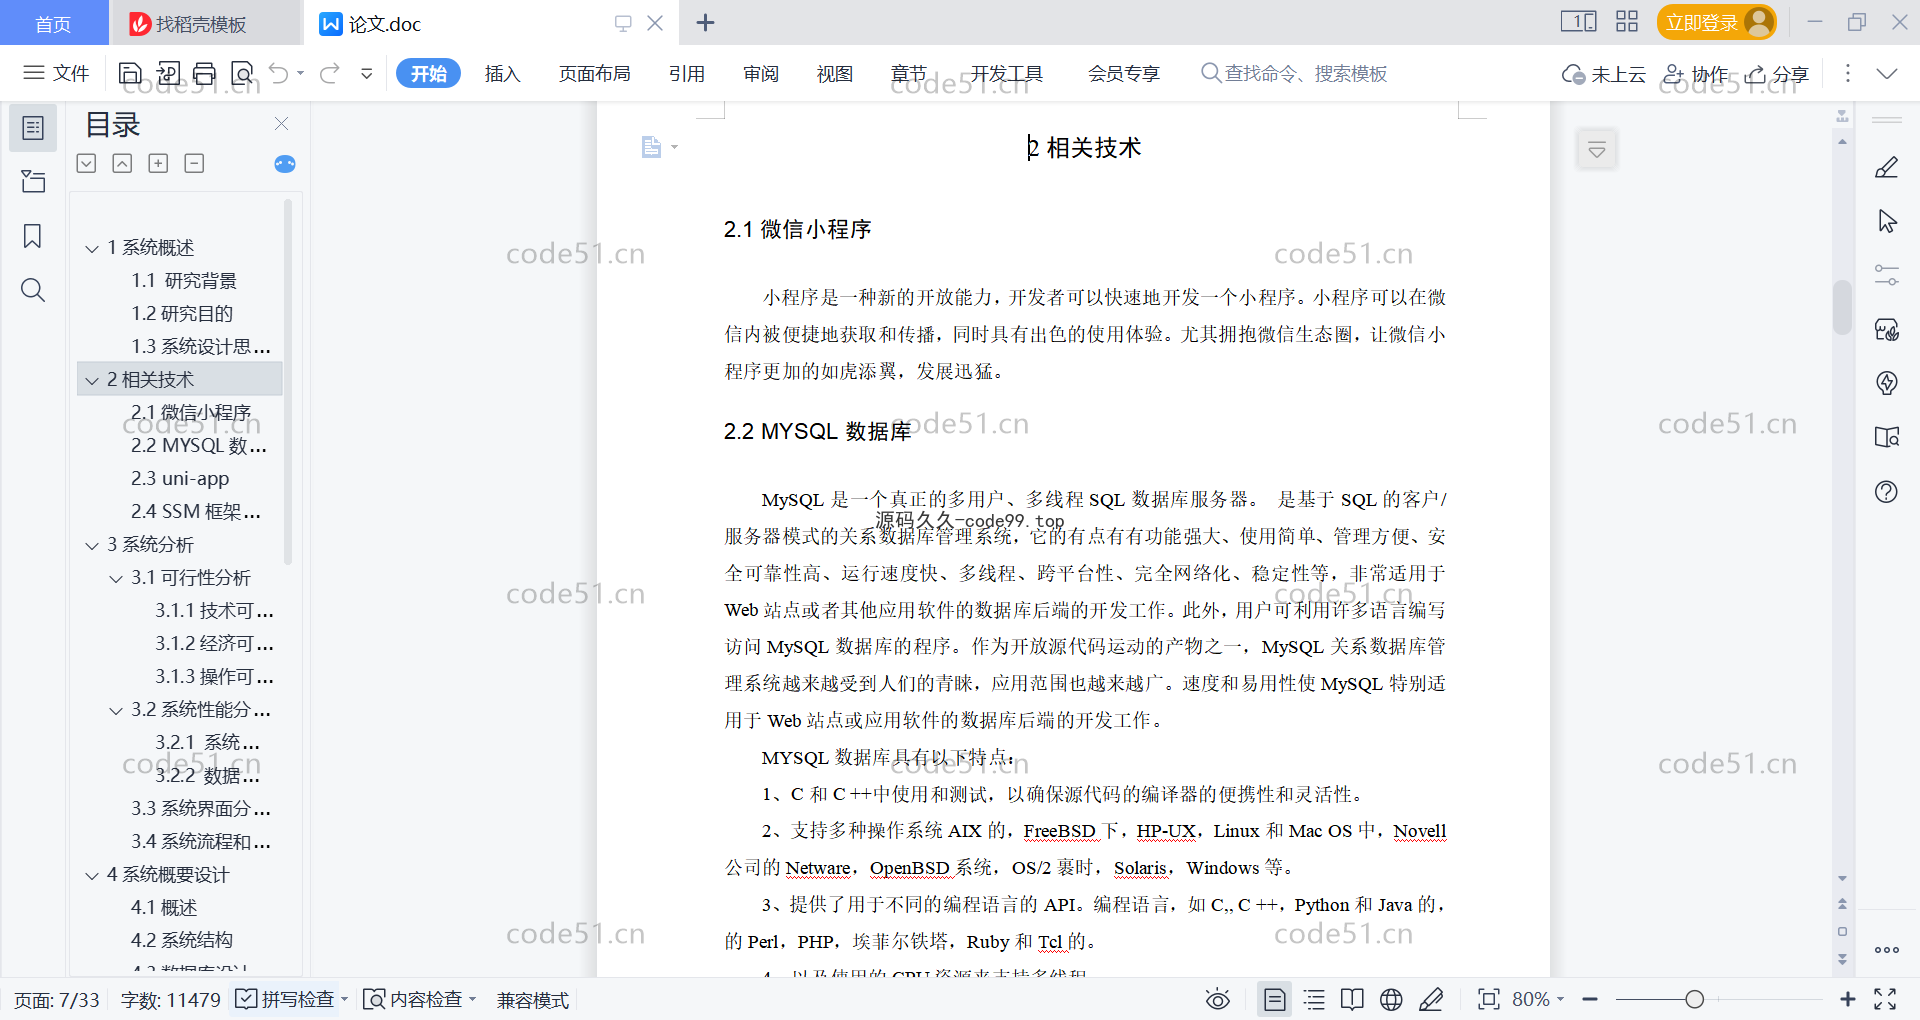Click the floating toolbar funnel icon near page
This screenshot has height=1020, width=1920.
(1597, 150)
